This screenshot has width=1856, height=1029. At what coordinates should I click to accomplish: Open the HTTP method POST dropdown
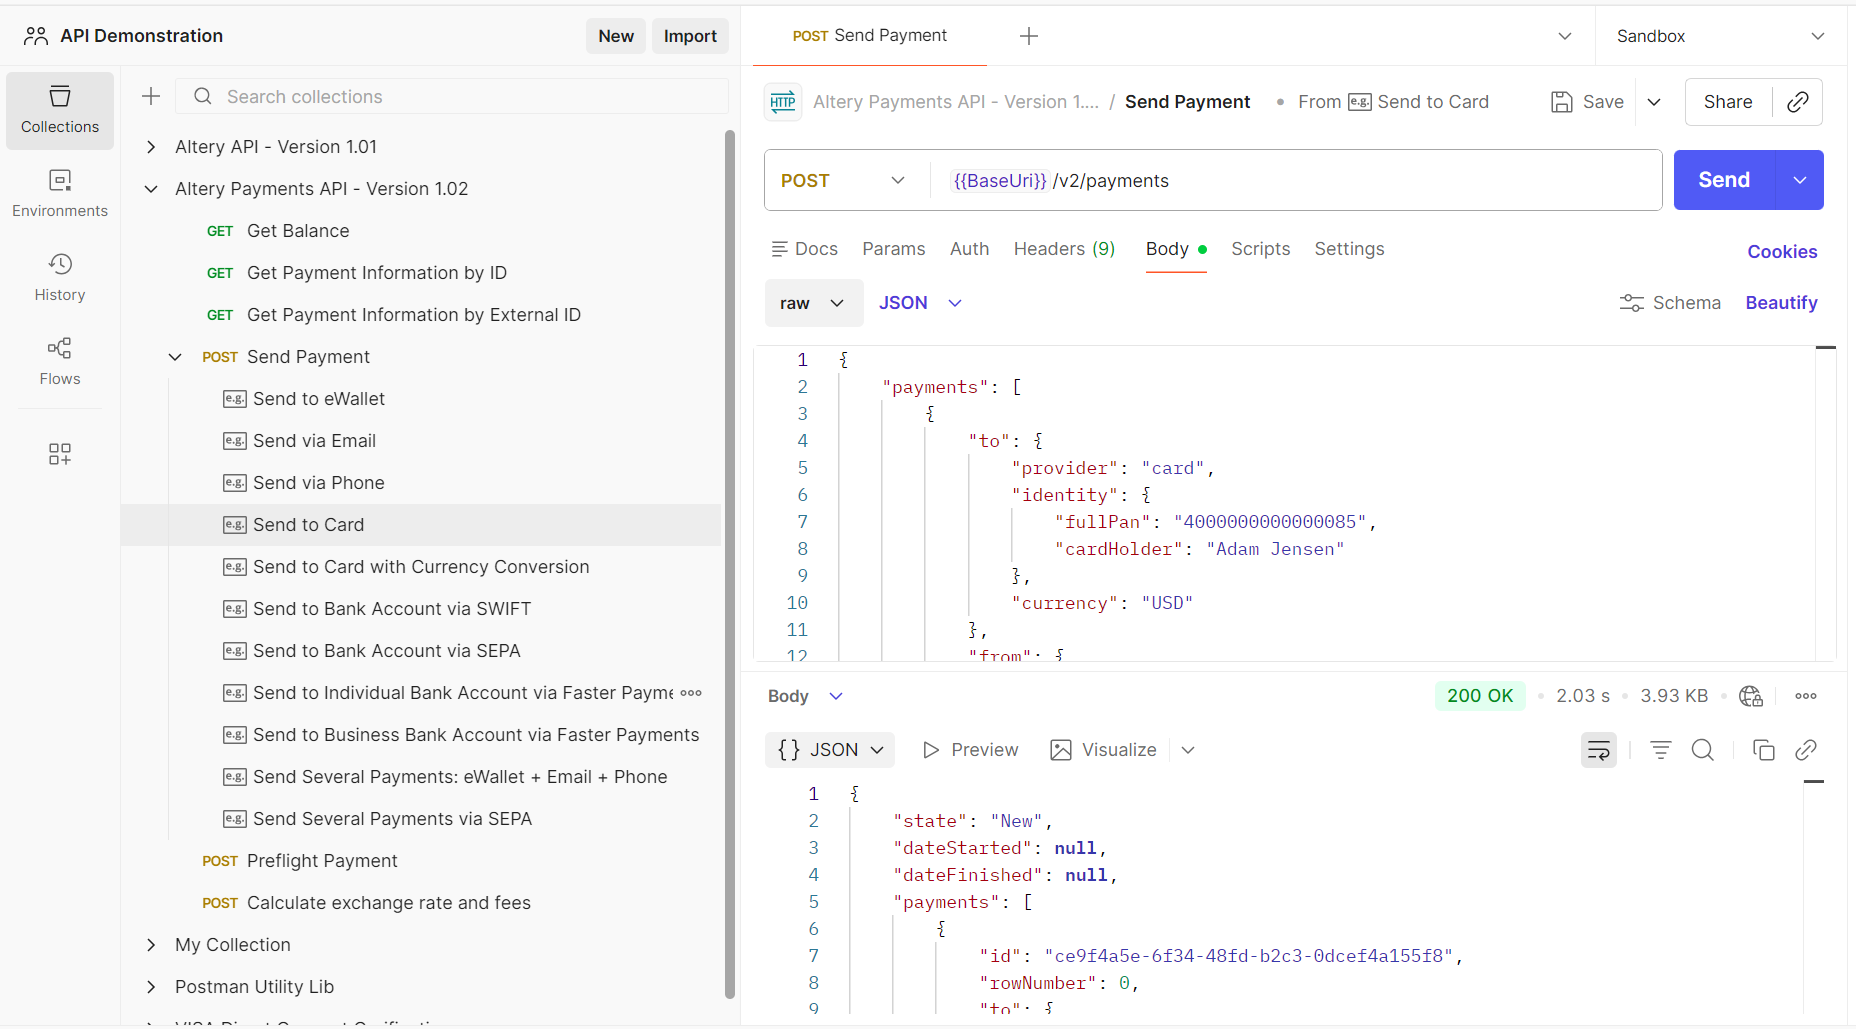[x=843, y=180]
